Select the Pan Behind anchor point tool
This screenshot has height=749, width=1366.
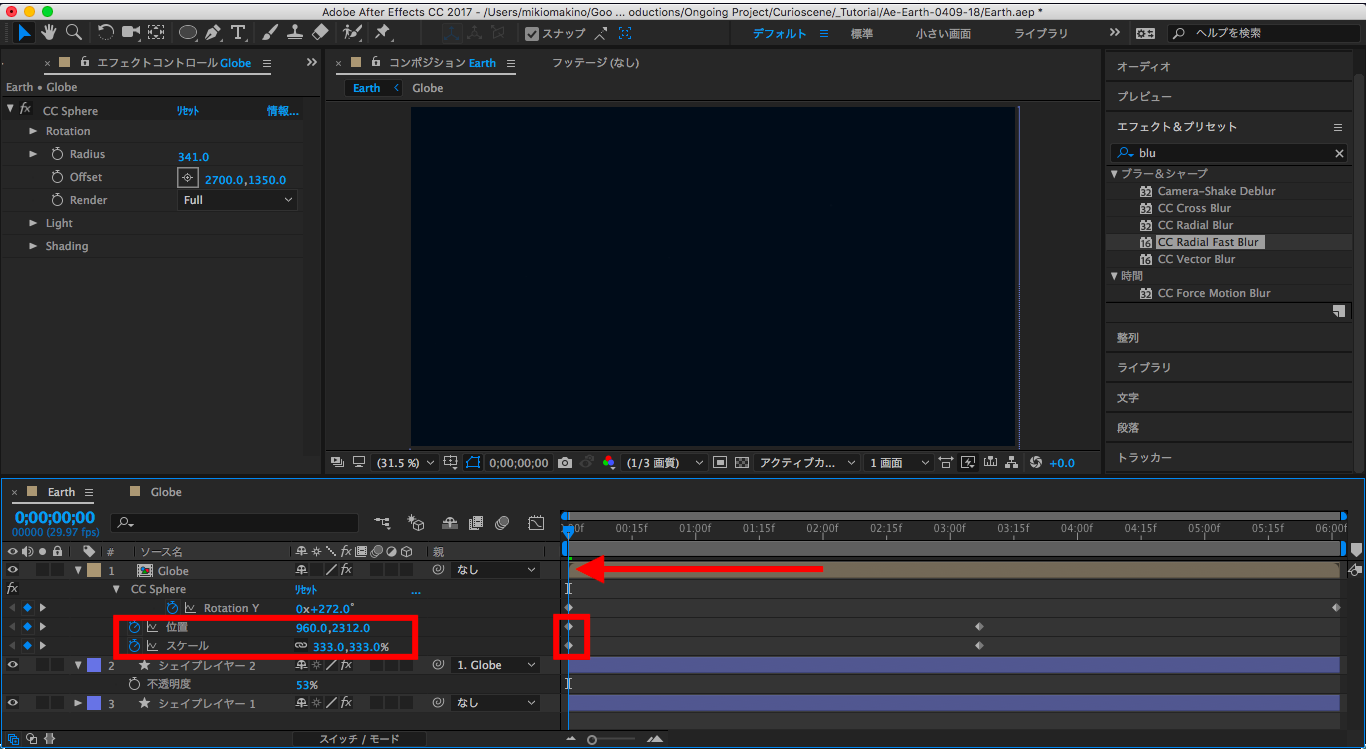(x=157, y=32)
